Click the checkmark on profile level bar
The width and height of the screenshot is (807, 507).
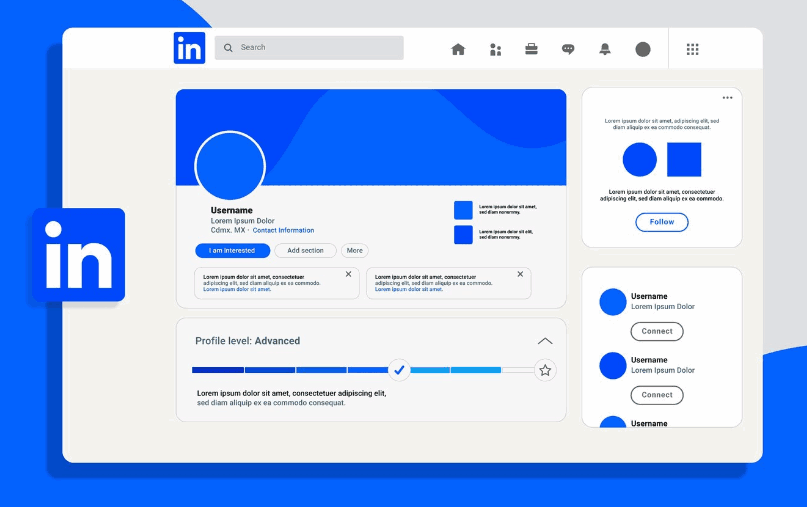(399, 370)
